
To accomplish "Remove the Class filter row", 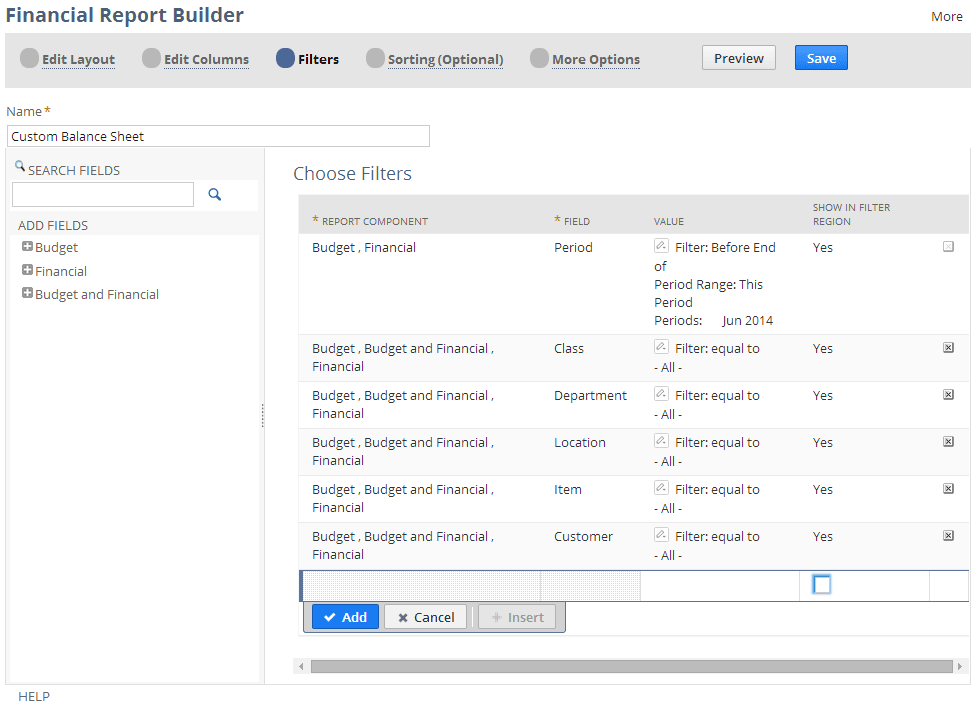I will tap(948, 347).
